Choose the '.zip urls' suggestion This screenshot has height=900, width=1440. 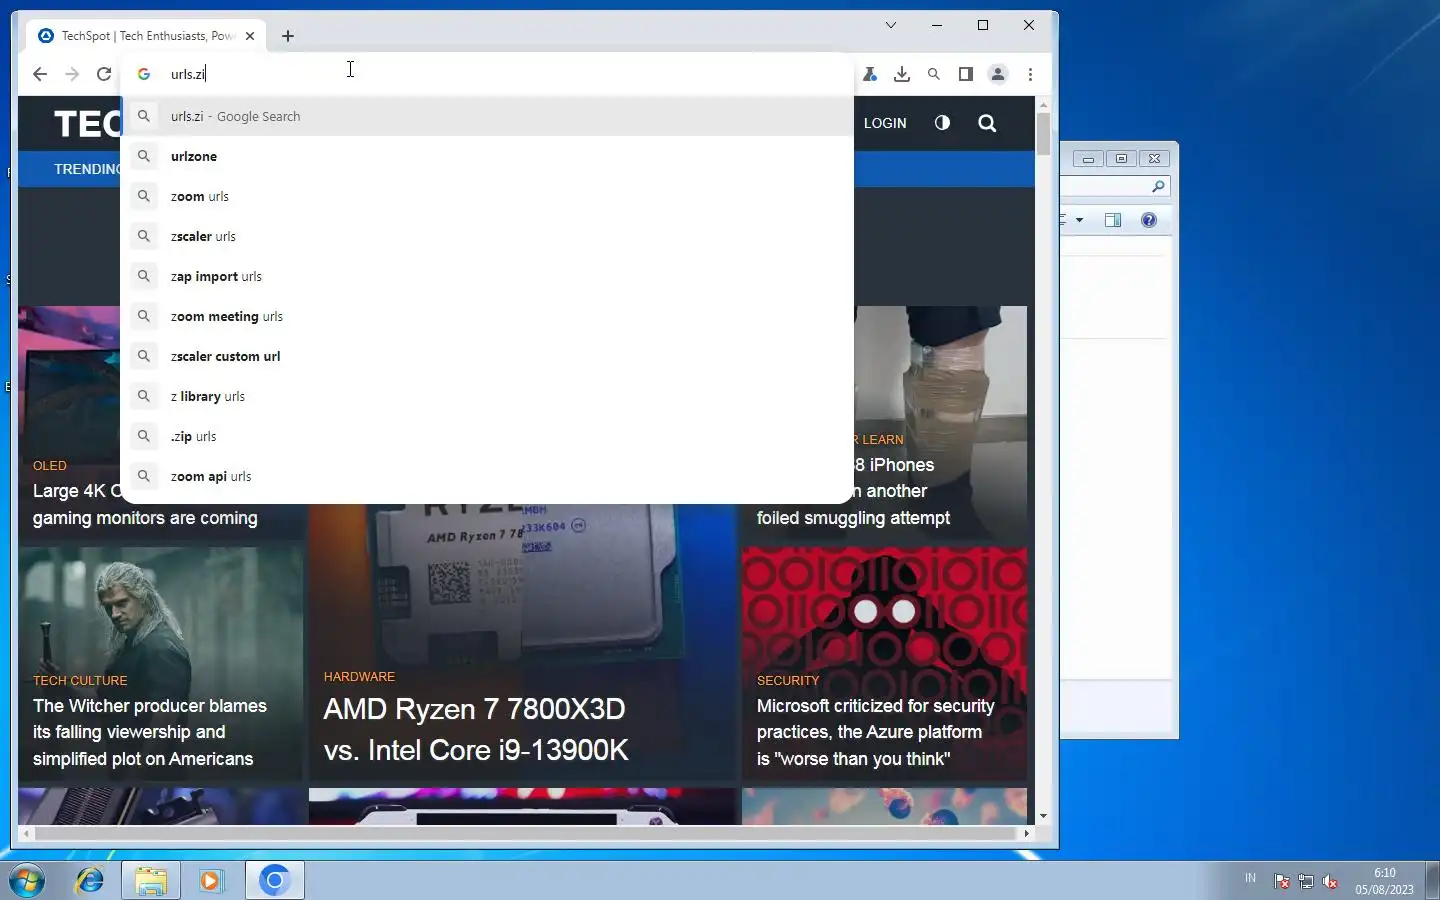487,436
